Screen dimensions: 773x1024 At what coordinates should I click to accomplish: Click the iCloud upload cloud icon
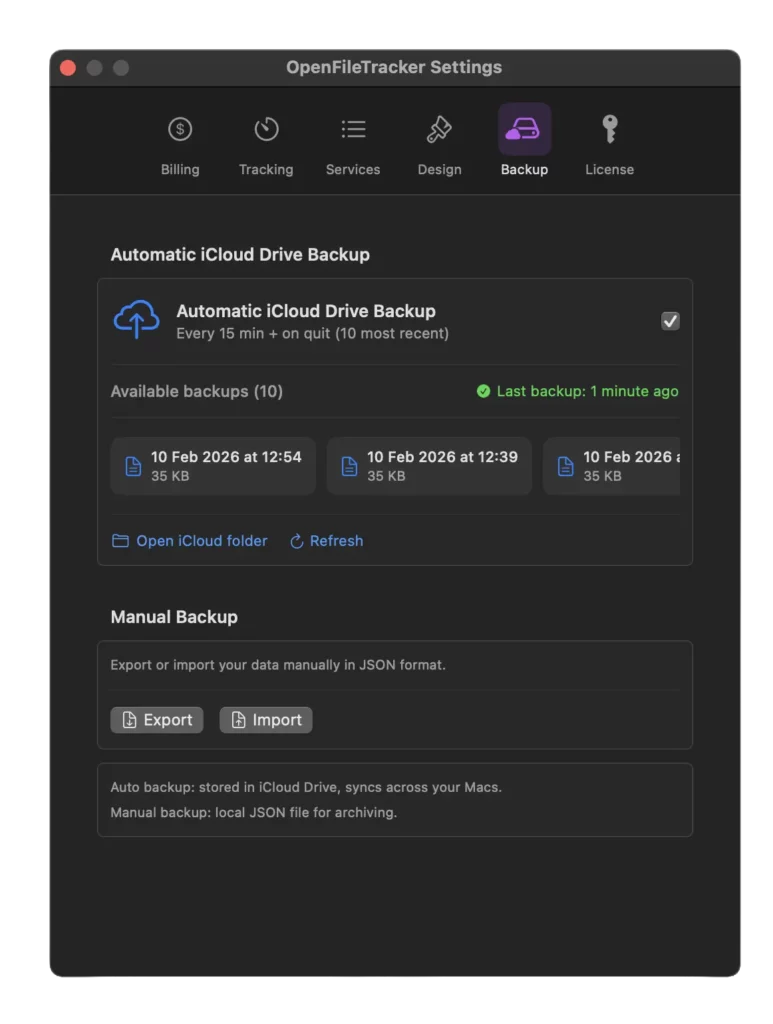click(136, 319)
